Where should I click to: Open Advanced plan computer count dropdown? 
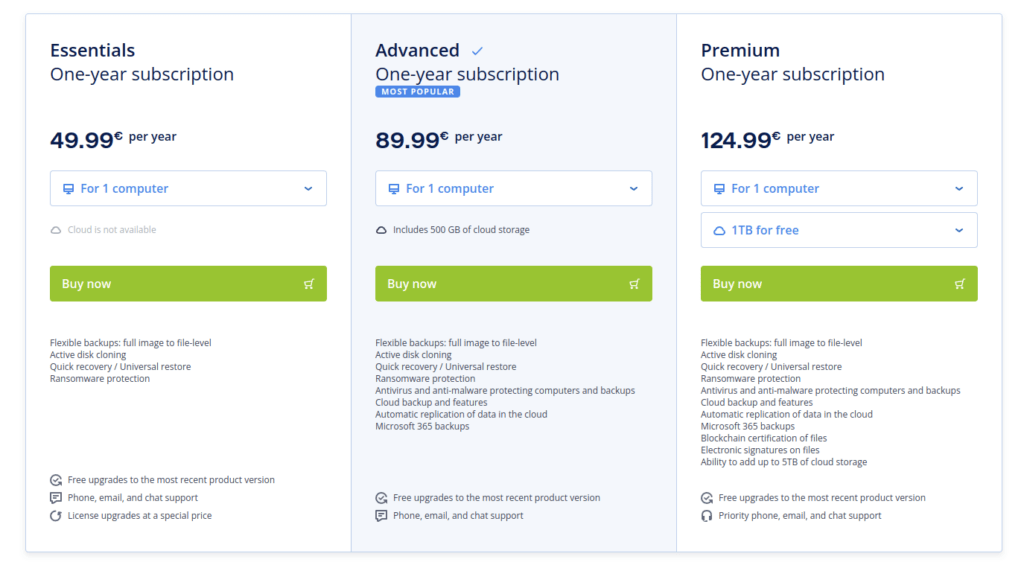click(x=513, y=188)
